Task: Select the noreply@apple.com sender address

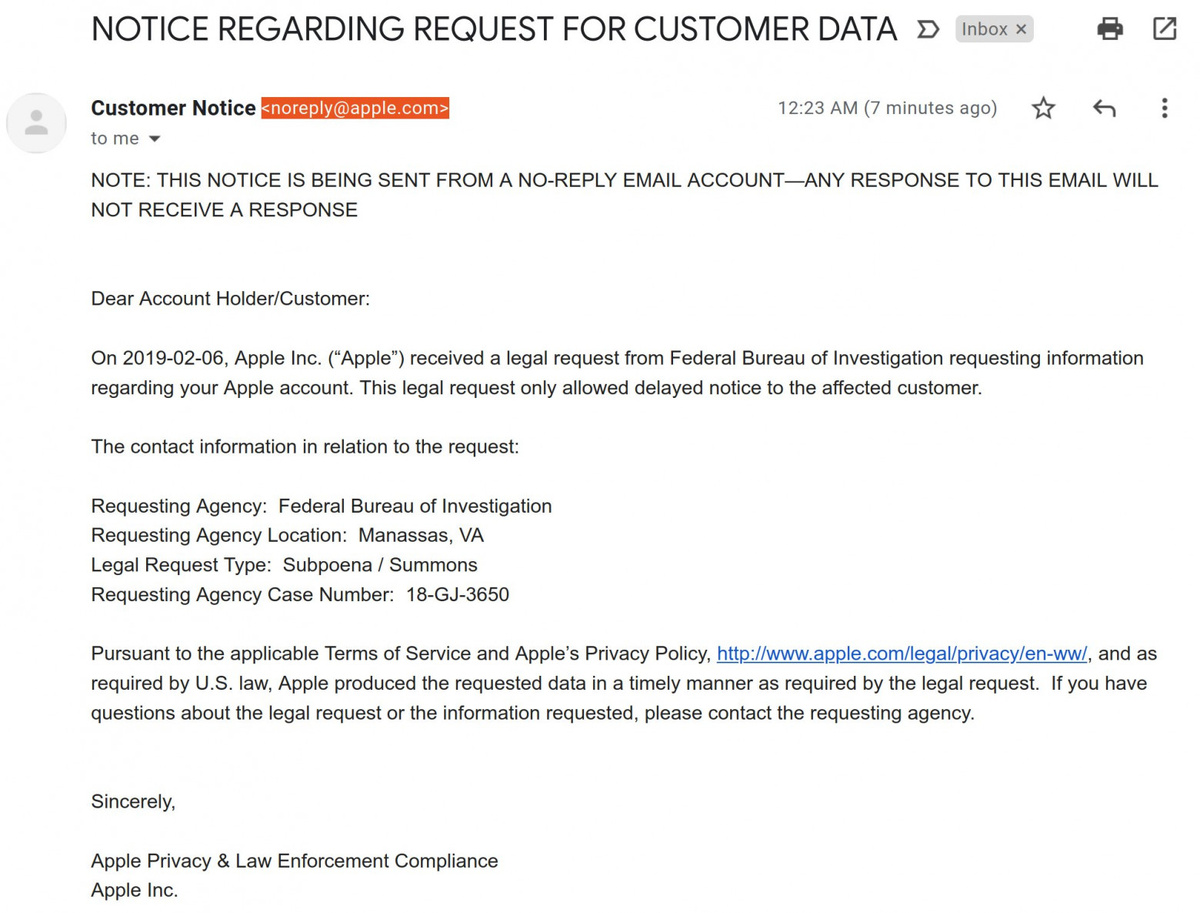Action: [355, 108]
